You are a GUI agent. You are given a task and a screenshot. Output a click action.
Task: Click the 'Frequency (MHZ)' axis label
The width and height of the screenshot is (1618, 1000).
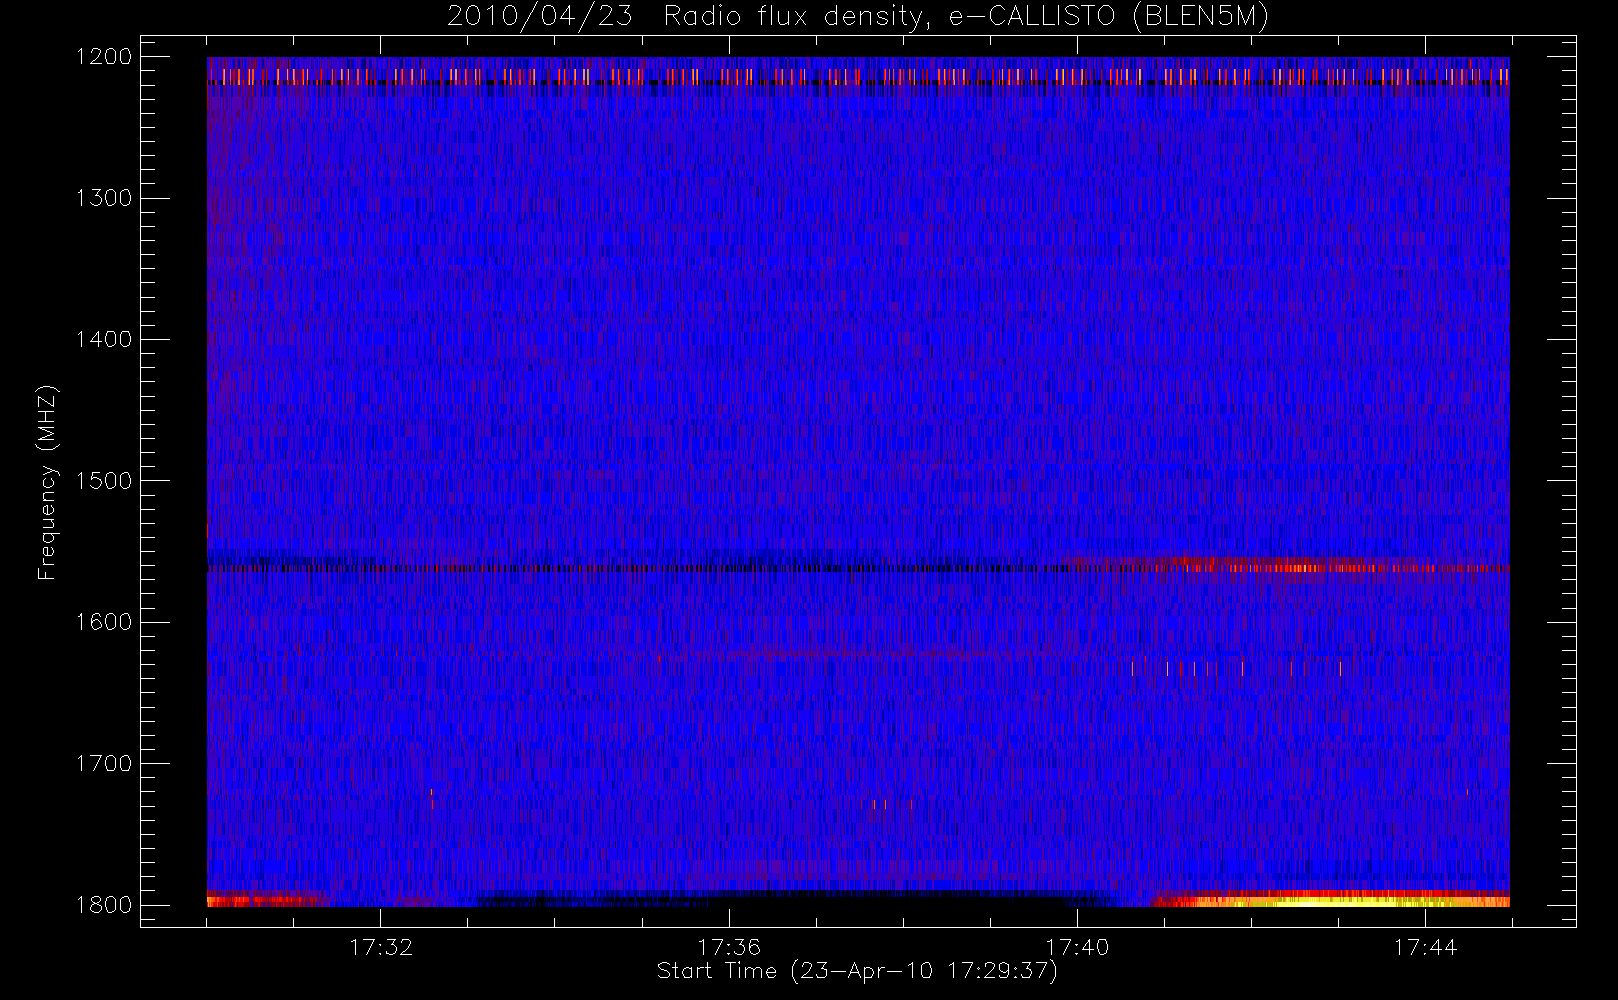(47, 482)
